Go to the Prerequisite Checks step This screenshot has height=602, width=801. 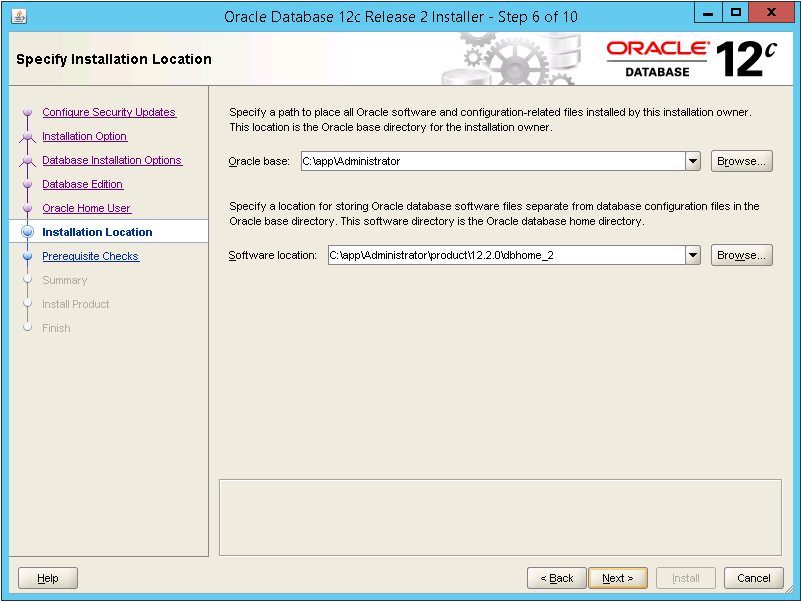[91, 257]
